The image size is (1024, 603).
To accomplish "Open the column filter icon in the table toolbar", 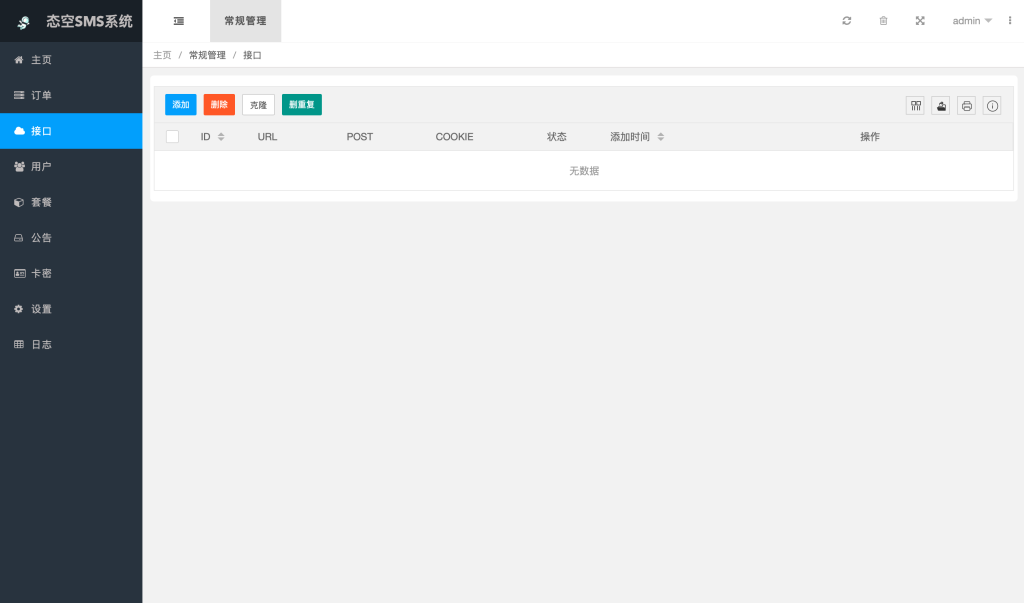I will pyautogui.click(x=915, y=106).
